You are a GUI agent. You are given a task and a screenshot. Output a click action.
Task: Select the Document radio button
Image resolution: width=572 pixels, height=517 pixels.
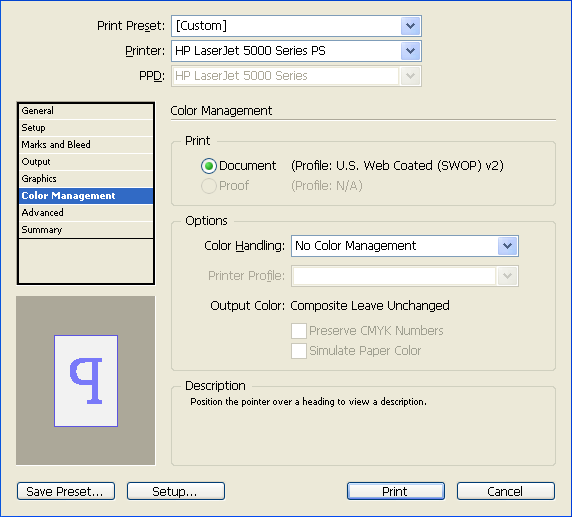[209, 166]
